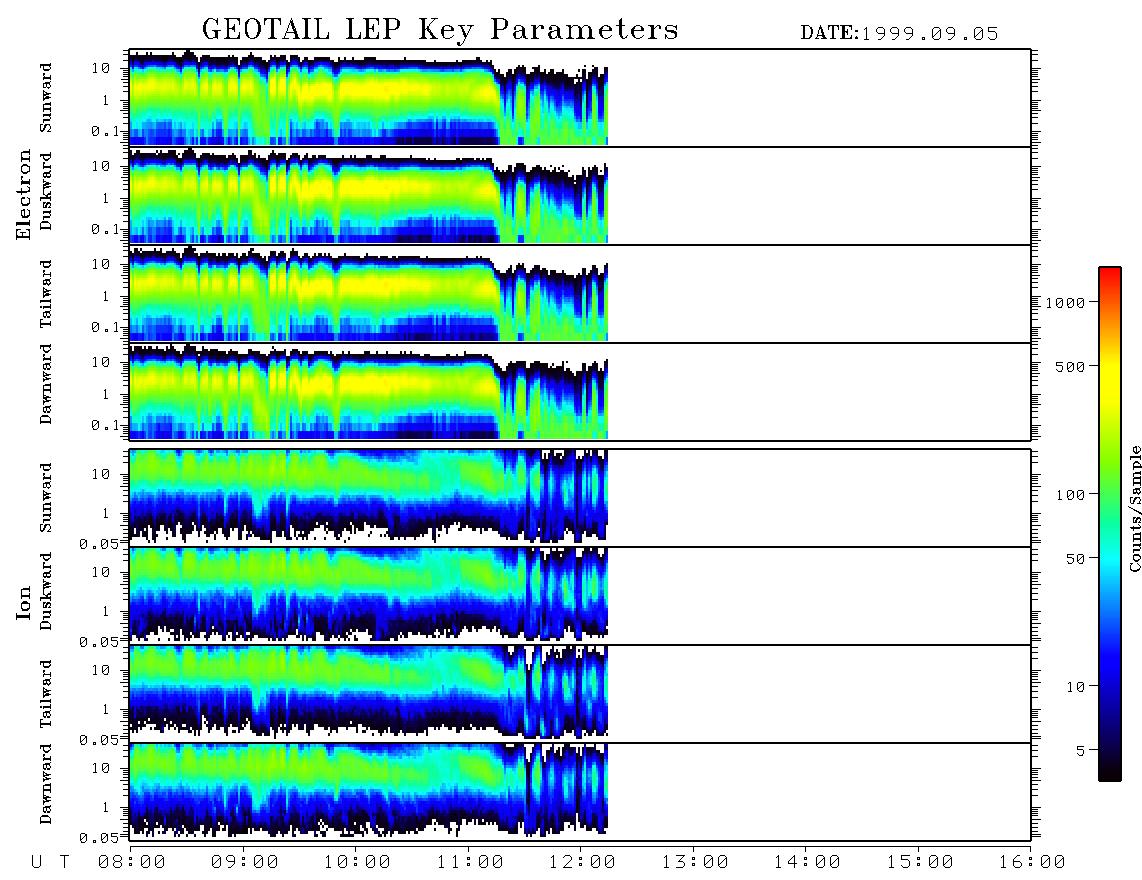
Task: Click the 0.1 tick of Electron Sunward panel
Action: click(x=106, y=132)
